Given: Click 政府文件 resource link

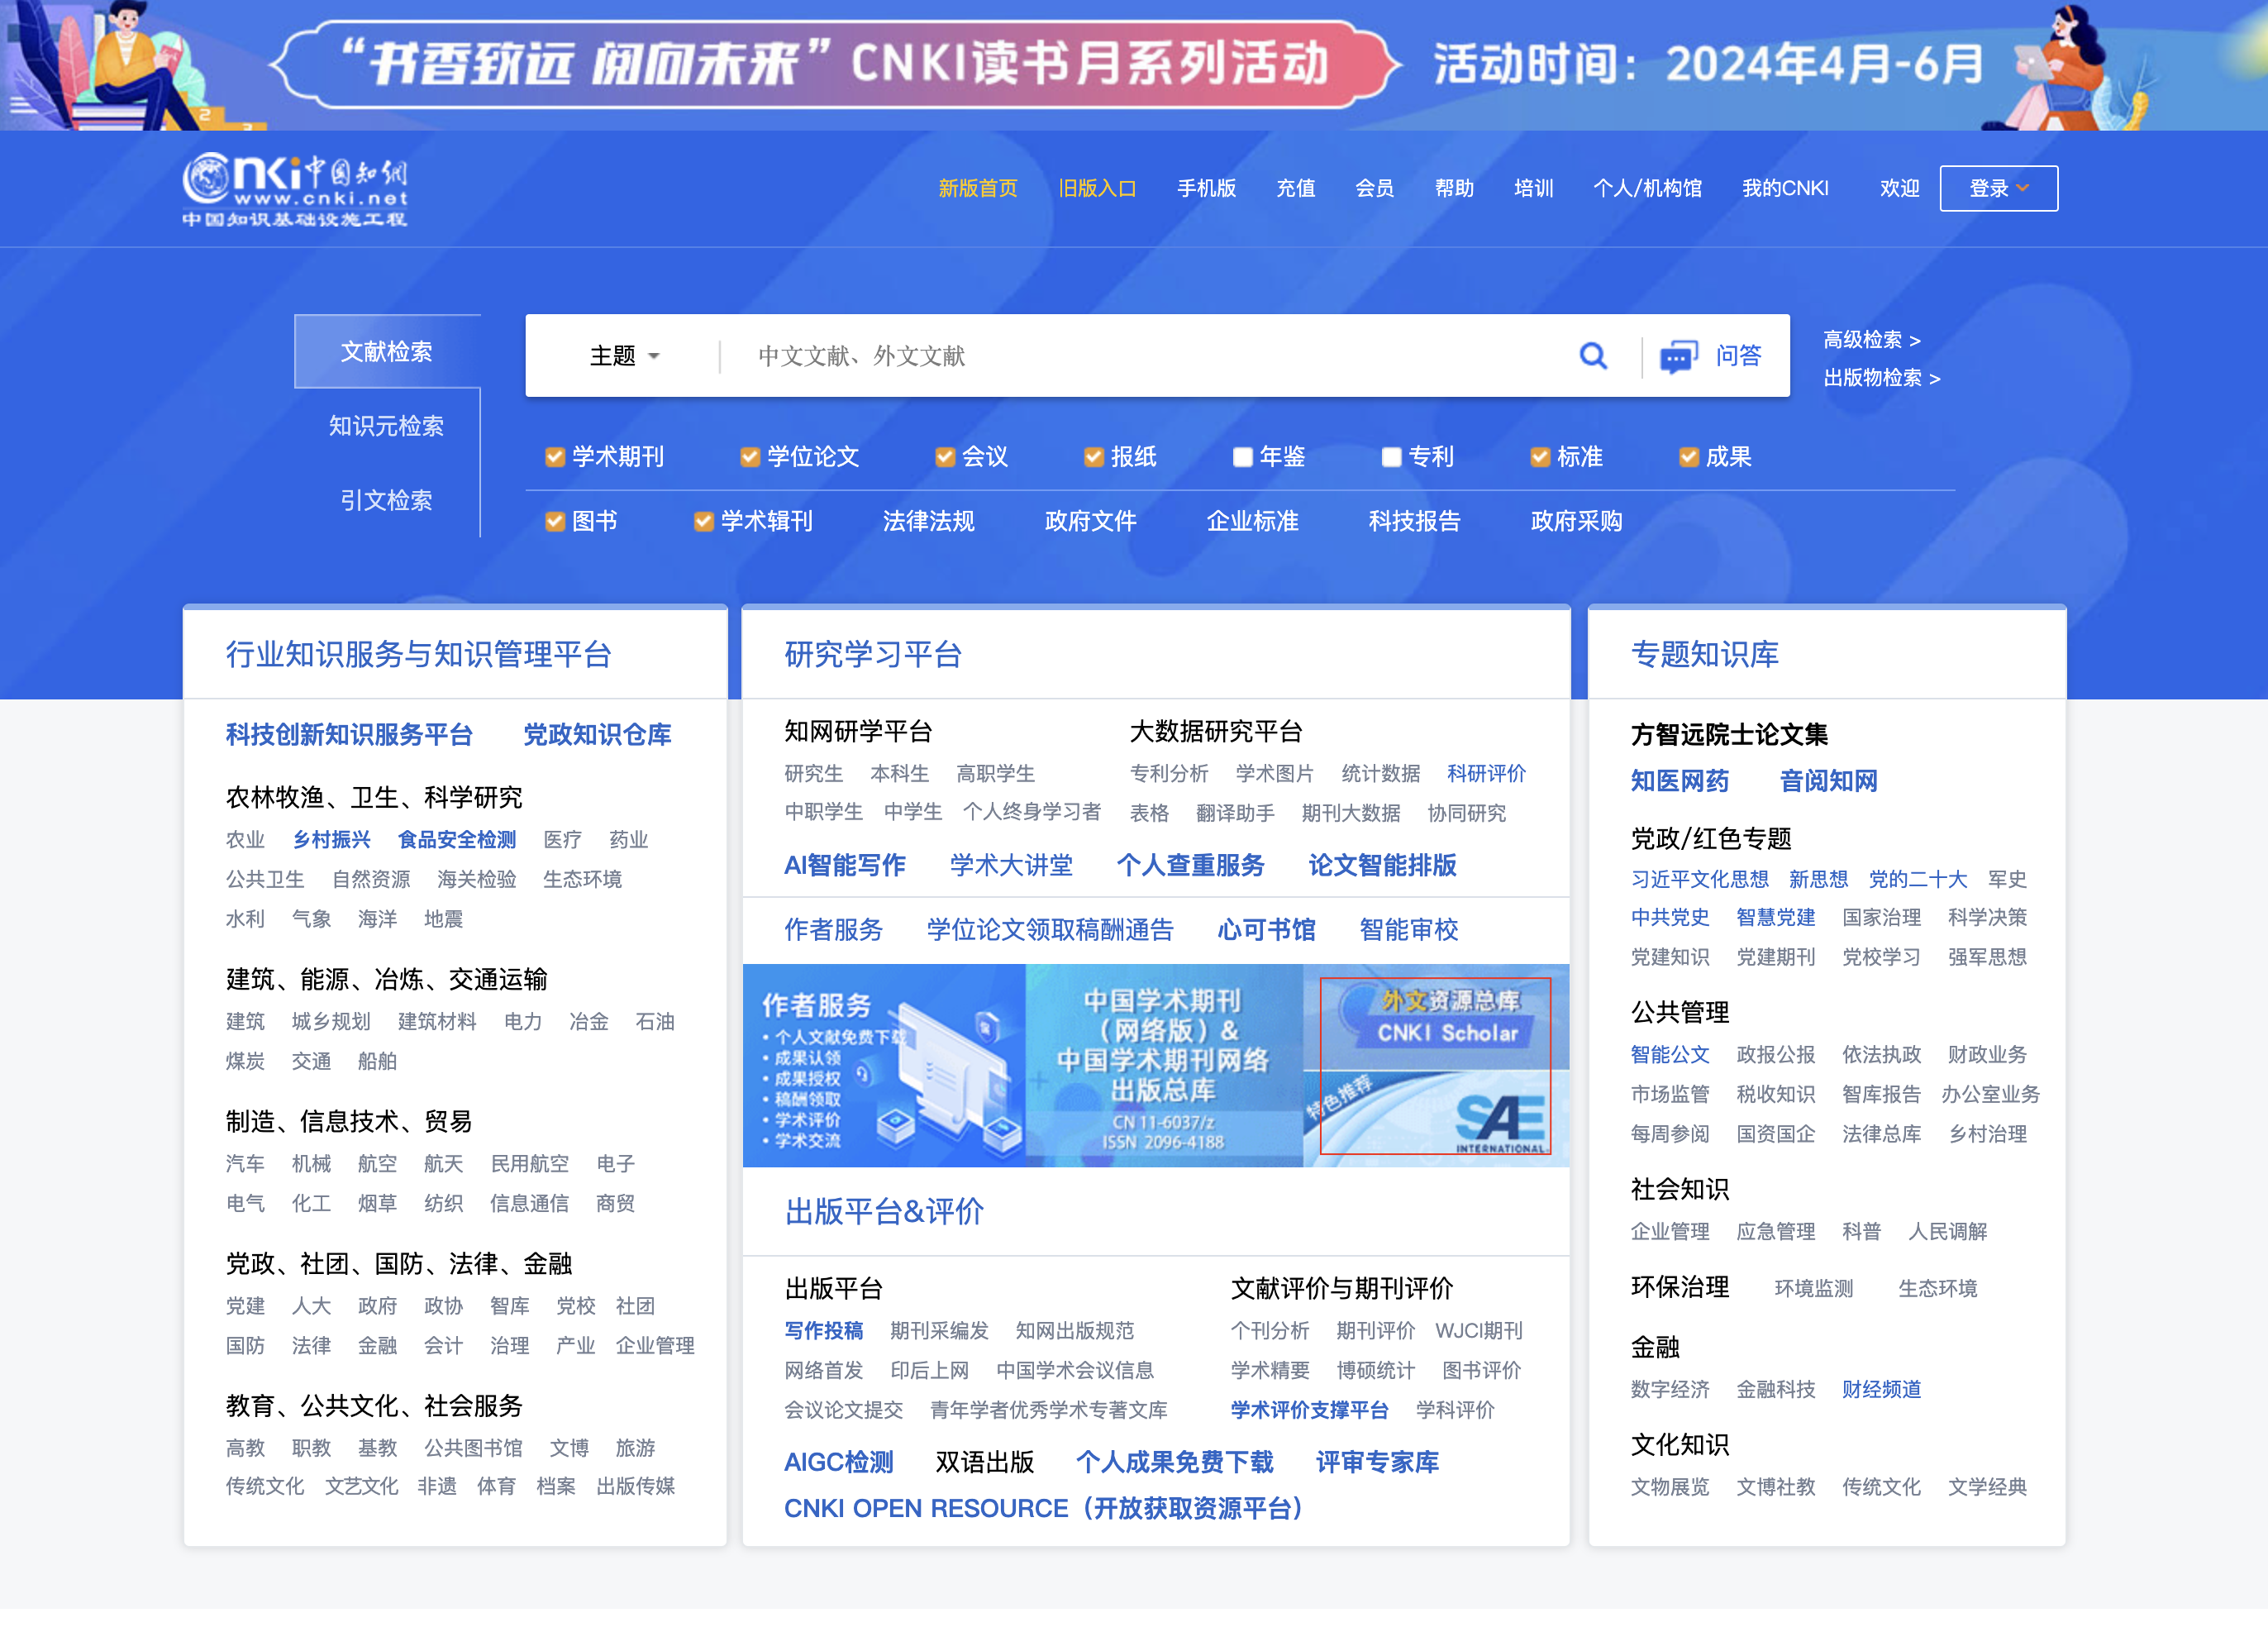Looking at the screenshot, I should (x=1090, y=521).
